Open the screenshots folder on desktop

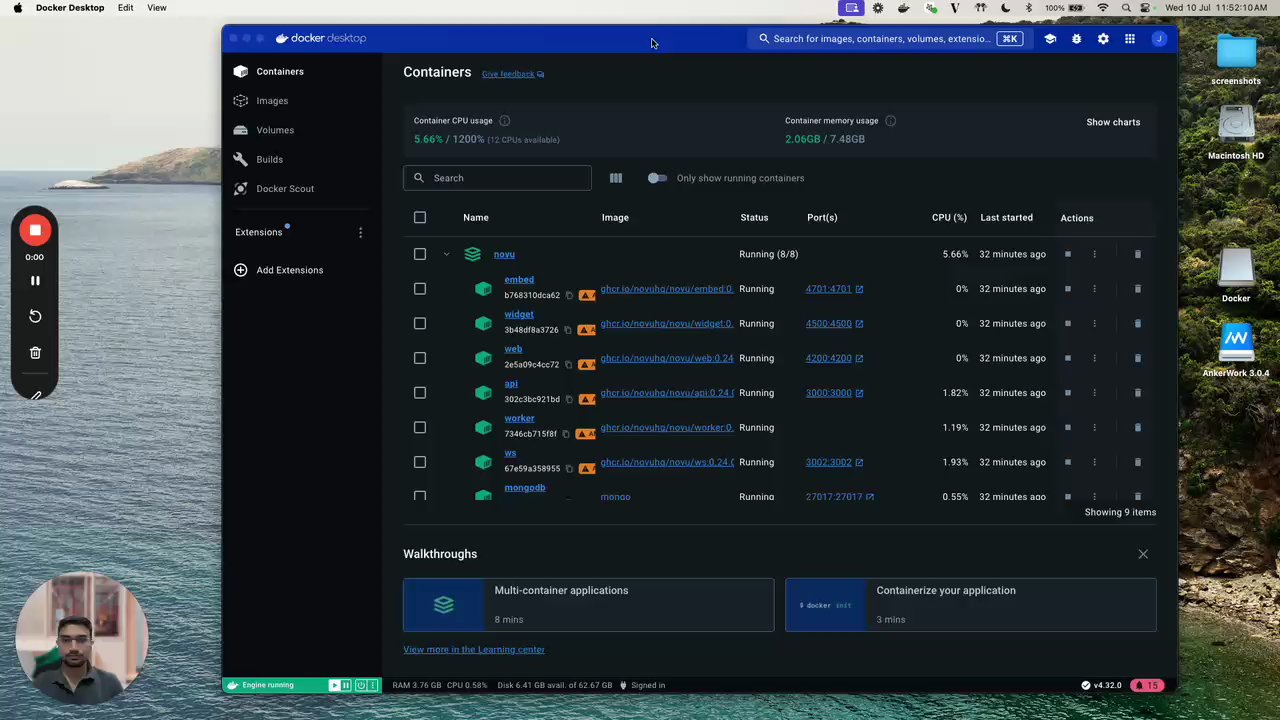coord(1236,60)
